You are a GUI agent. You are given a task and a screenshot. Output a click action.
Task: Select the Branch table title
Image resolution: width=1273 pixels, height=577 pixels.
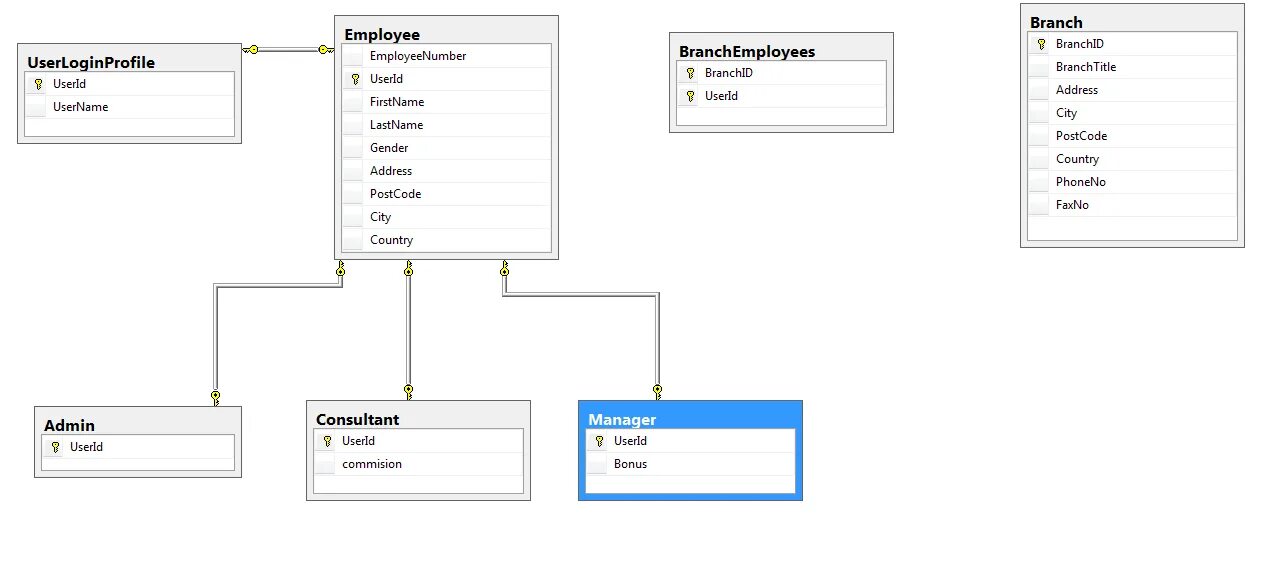(1056, 22)
